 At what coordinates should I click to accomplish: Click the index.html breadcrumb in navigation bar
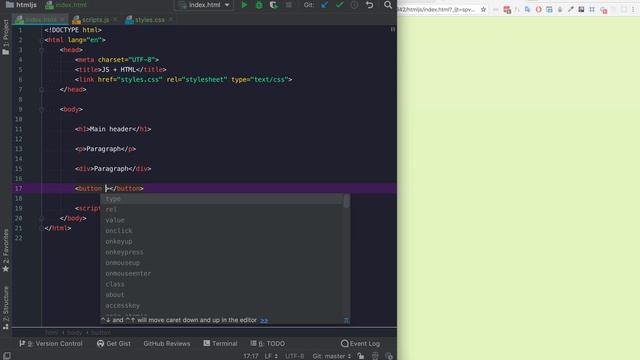click(x=66, y=5)
